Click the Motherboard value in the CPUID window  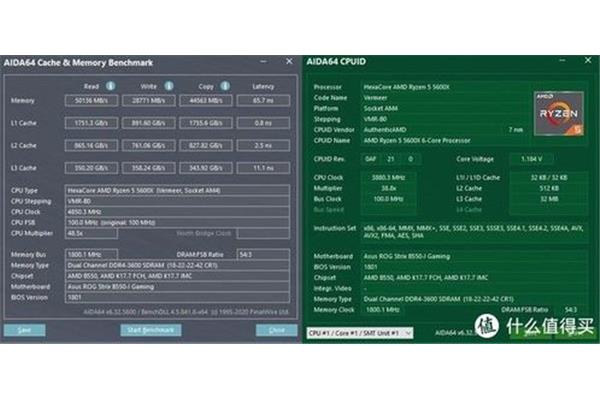pos(406,256)
